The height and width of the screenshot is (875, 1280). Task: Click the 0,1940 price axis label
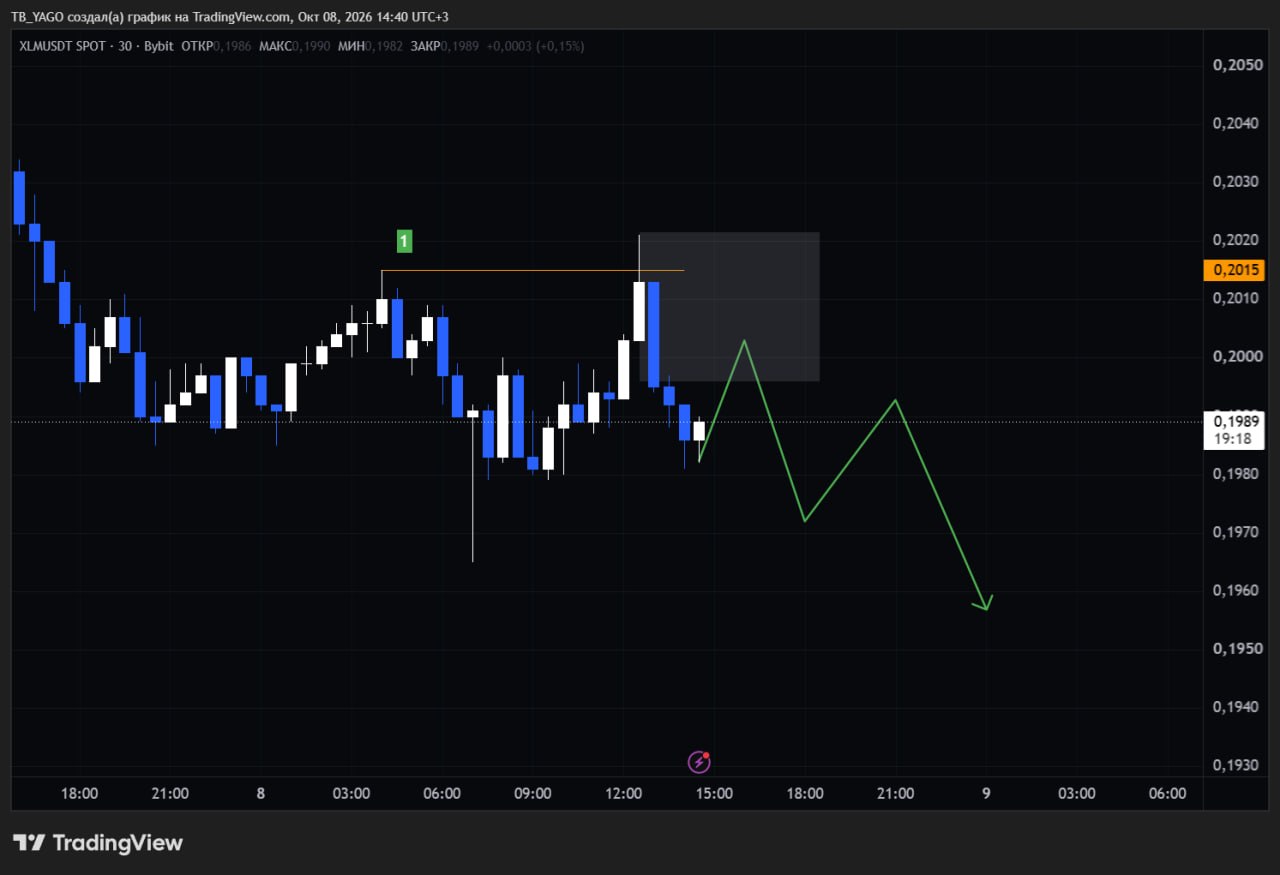[x=1236, y=707]
